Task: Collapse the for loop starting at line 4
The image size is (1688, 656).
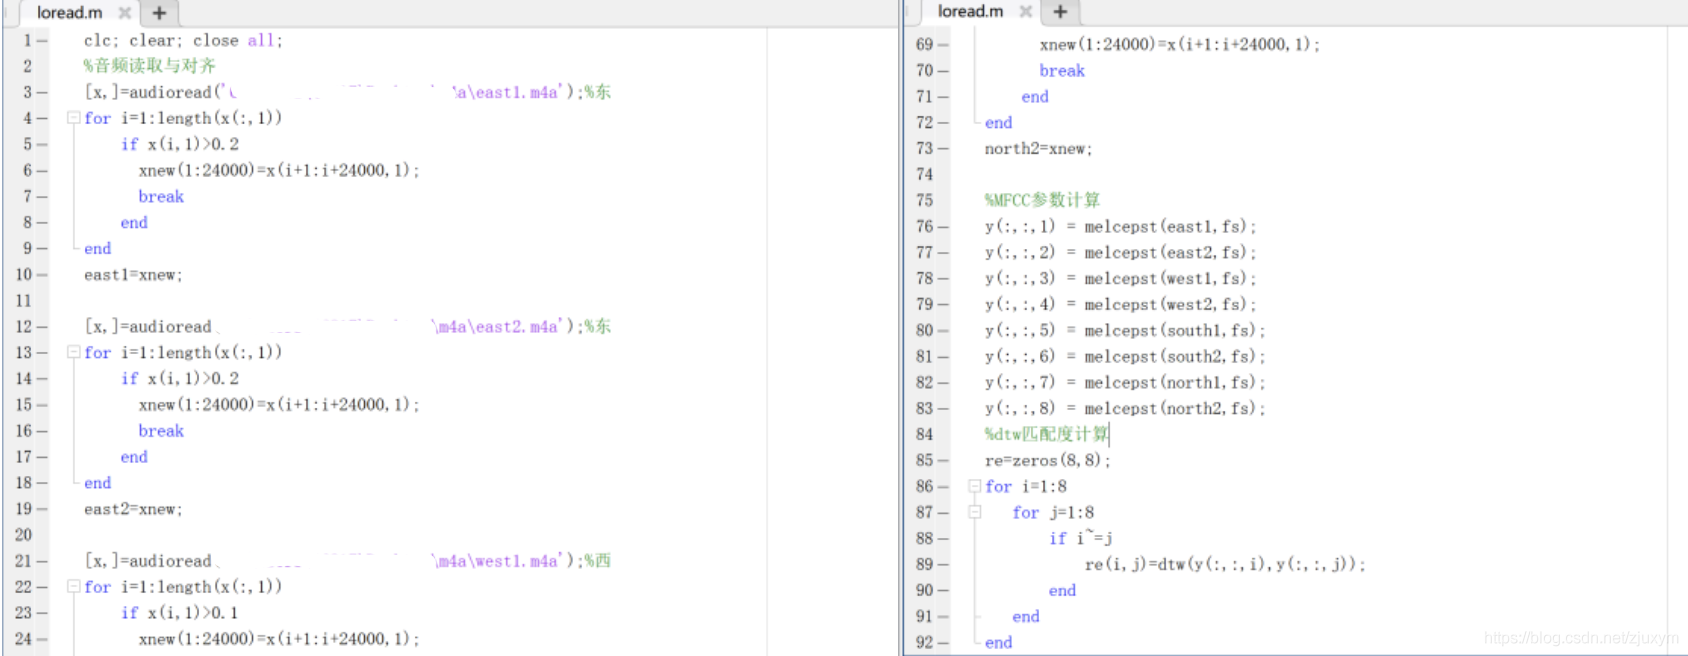Action: pos(73,118)
